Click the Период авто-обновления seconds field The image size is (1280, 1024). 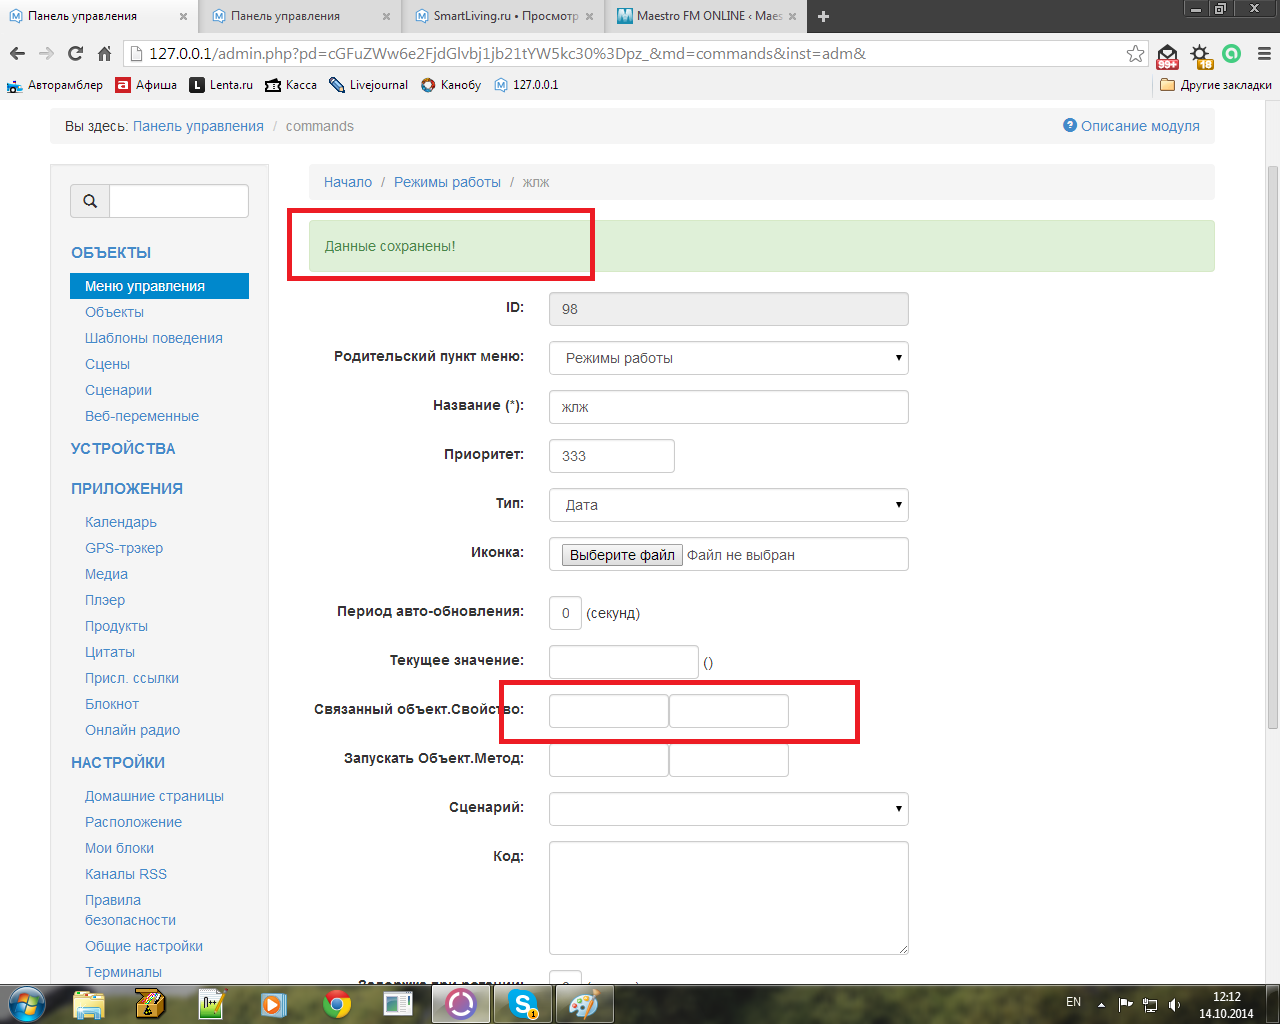pyautogui.click(x=565, y=613)
